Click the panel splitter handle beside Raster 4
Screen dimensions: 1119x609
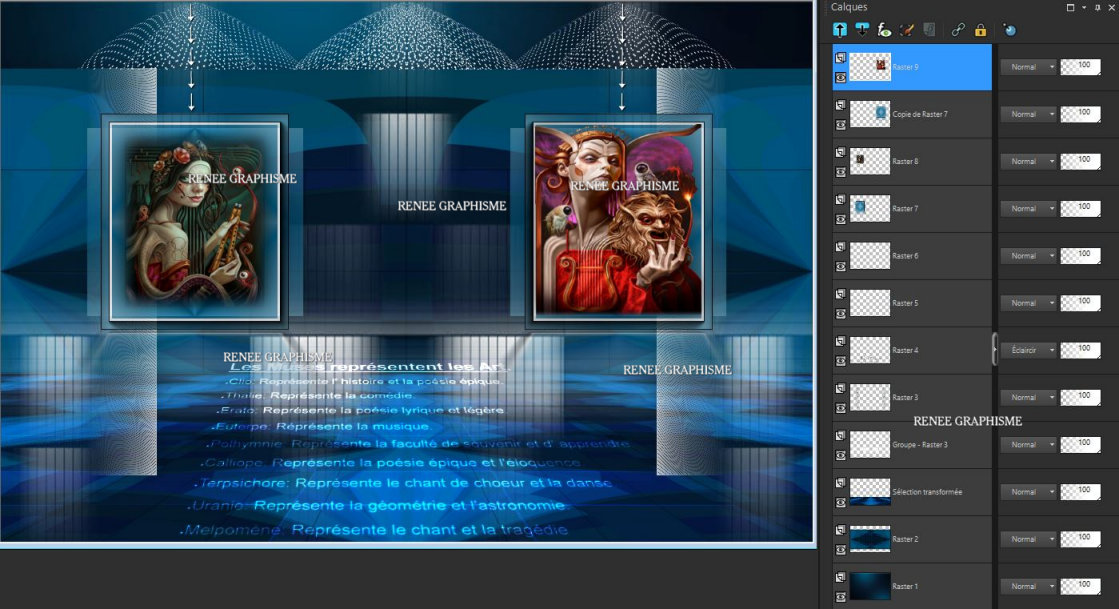(x=994, y=349)
